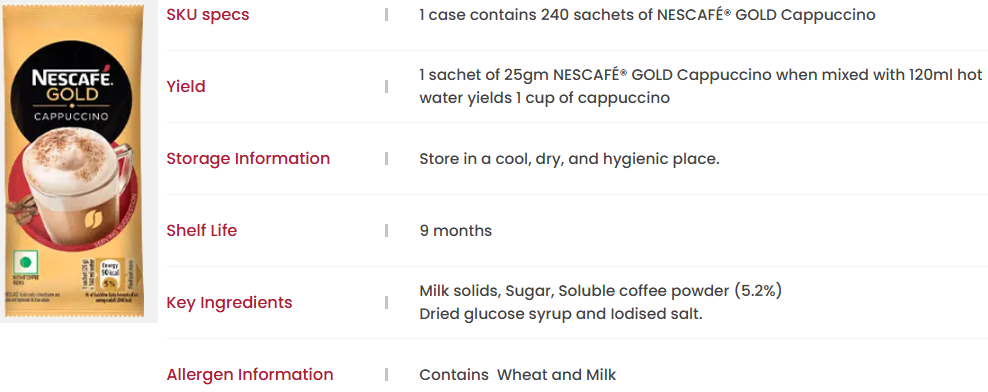Click the energy 90 kcal badge on sachet
This screenshot has height=392, width=988.
click(109, 274)
